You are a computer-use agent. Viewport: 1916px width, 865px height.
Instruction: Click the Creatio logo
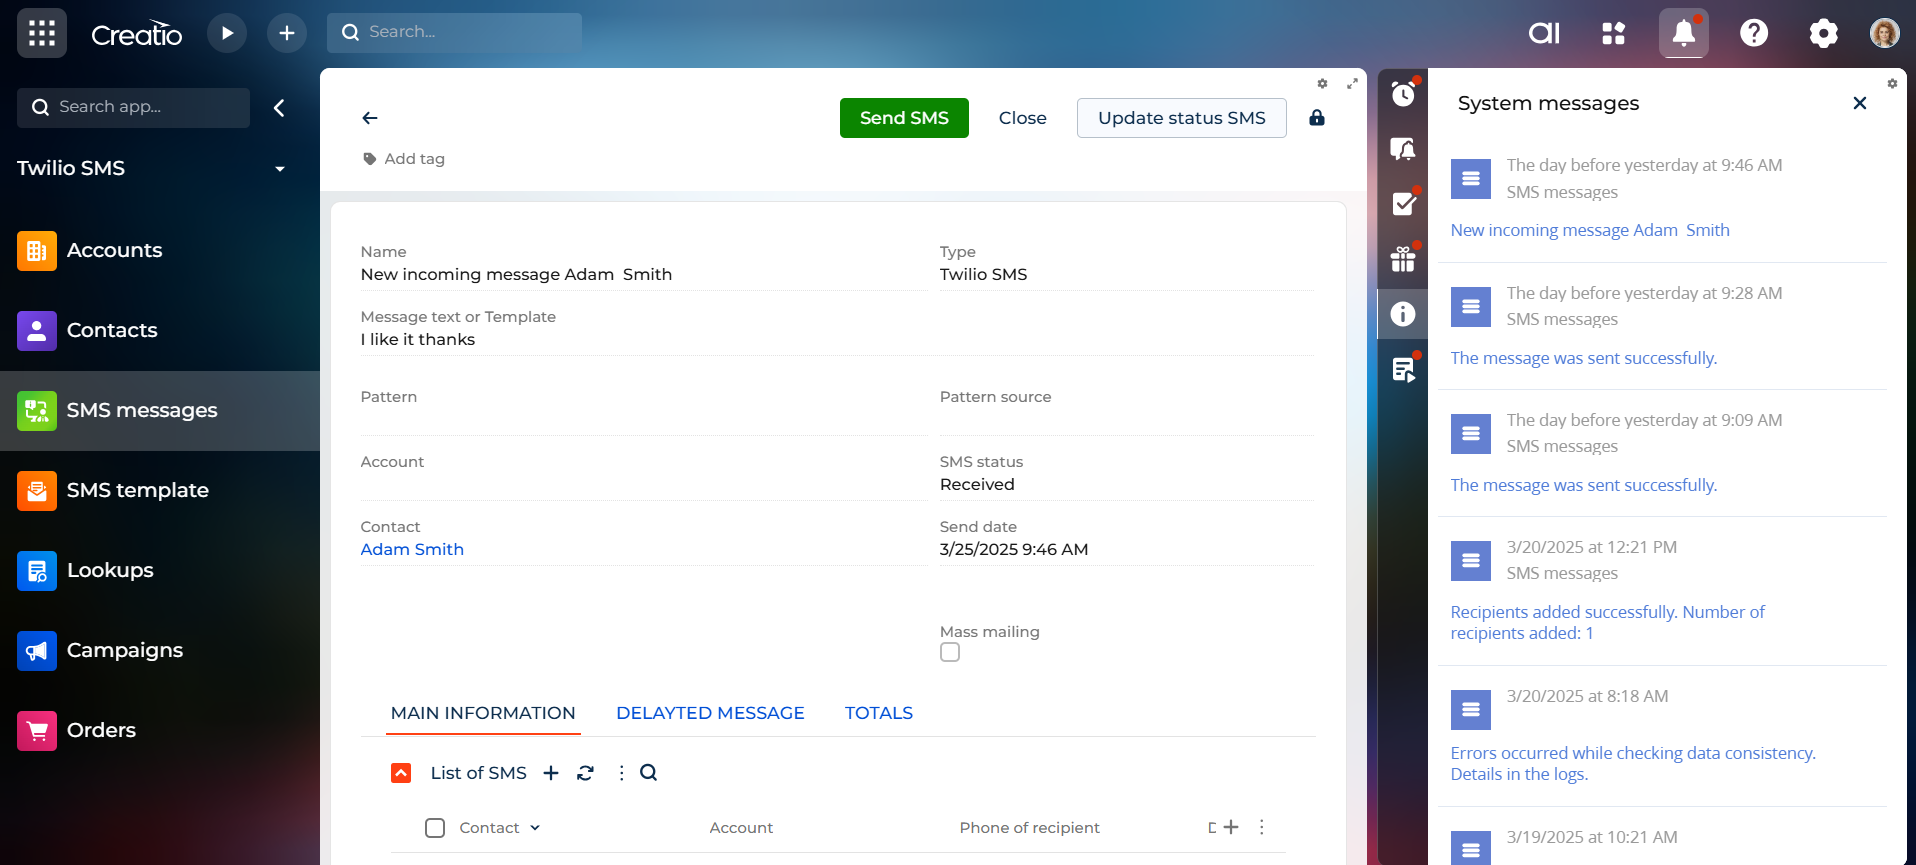(x=137, y=34)
